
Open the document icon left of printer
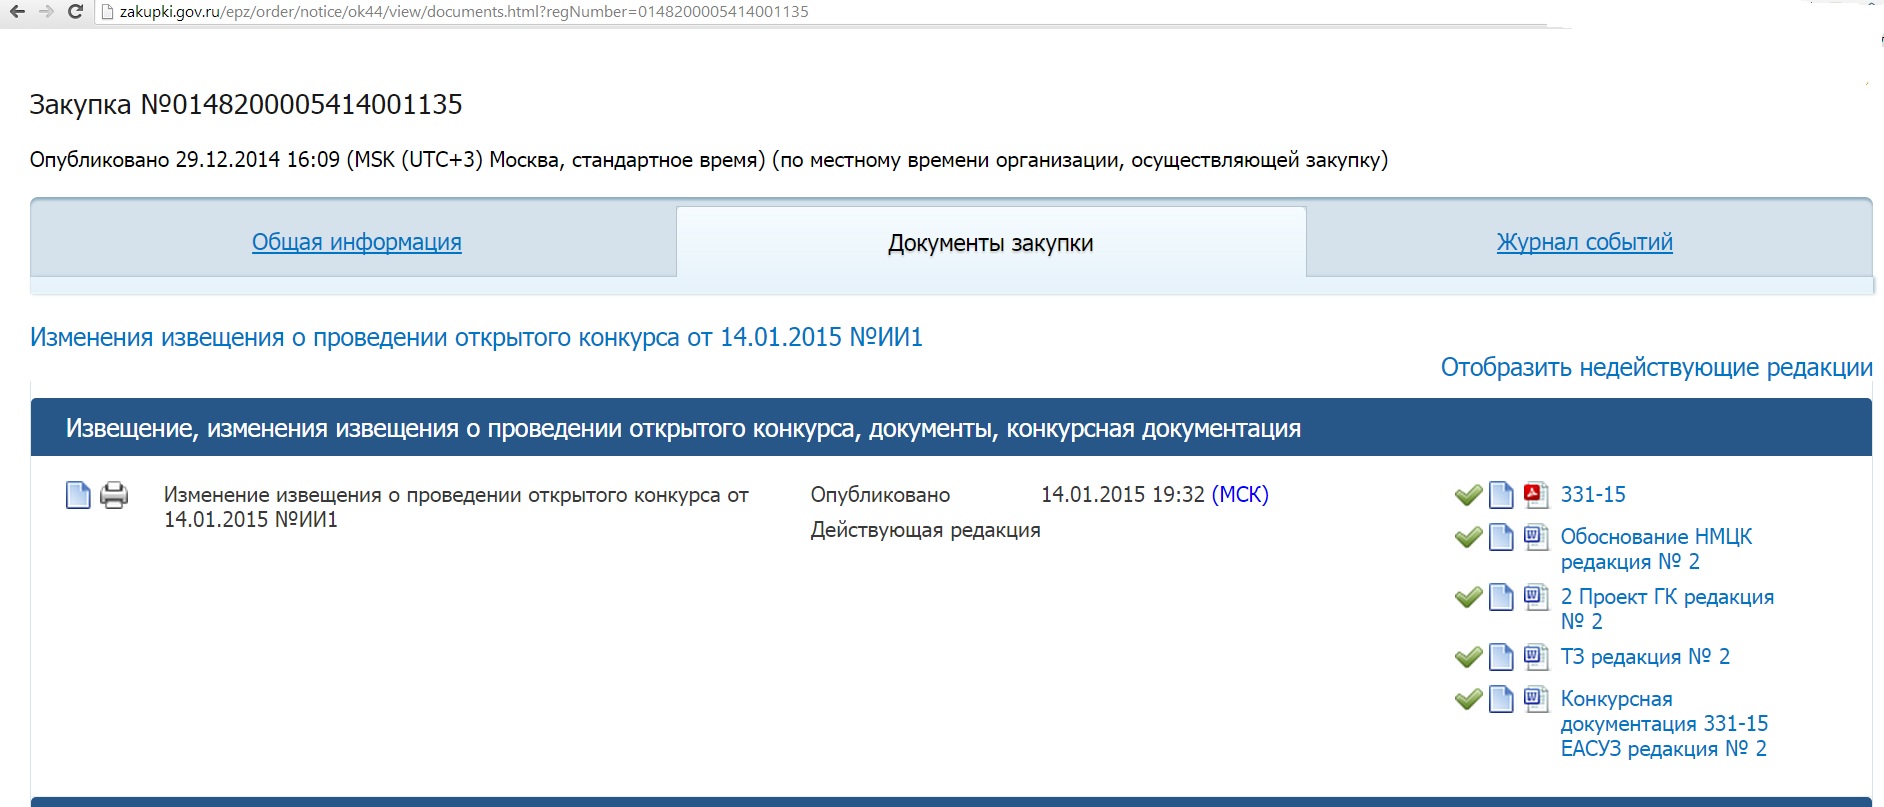[x=78, y=495]
